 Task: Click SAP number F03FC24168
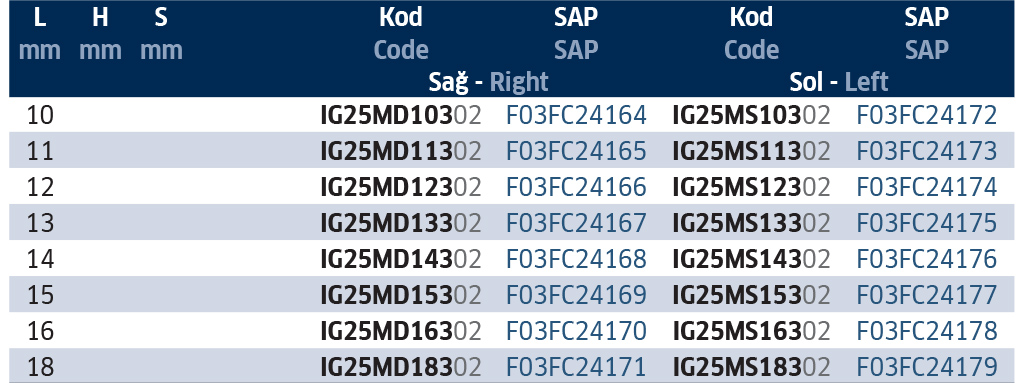click(577, 259)
